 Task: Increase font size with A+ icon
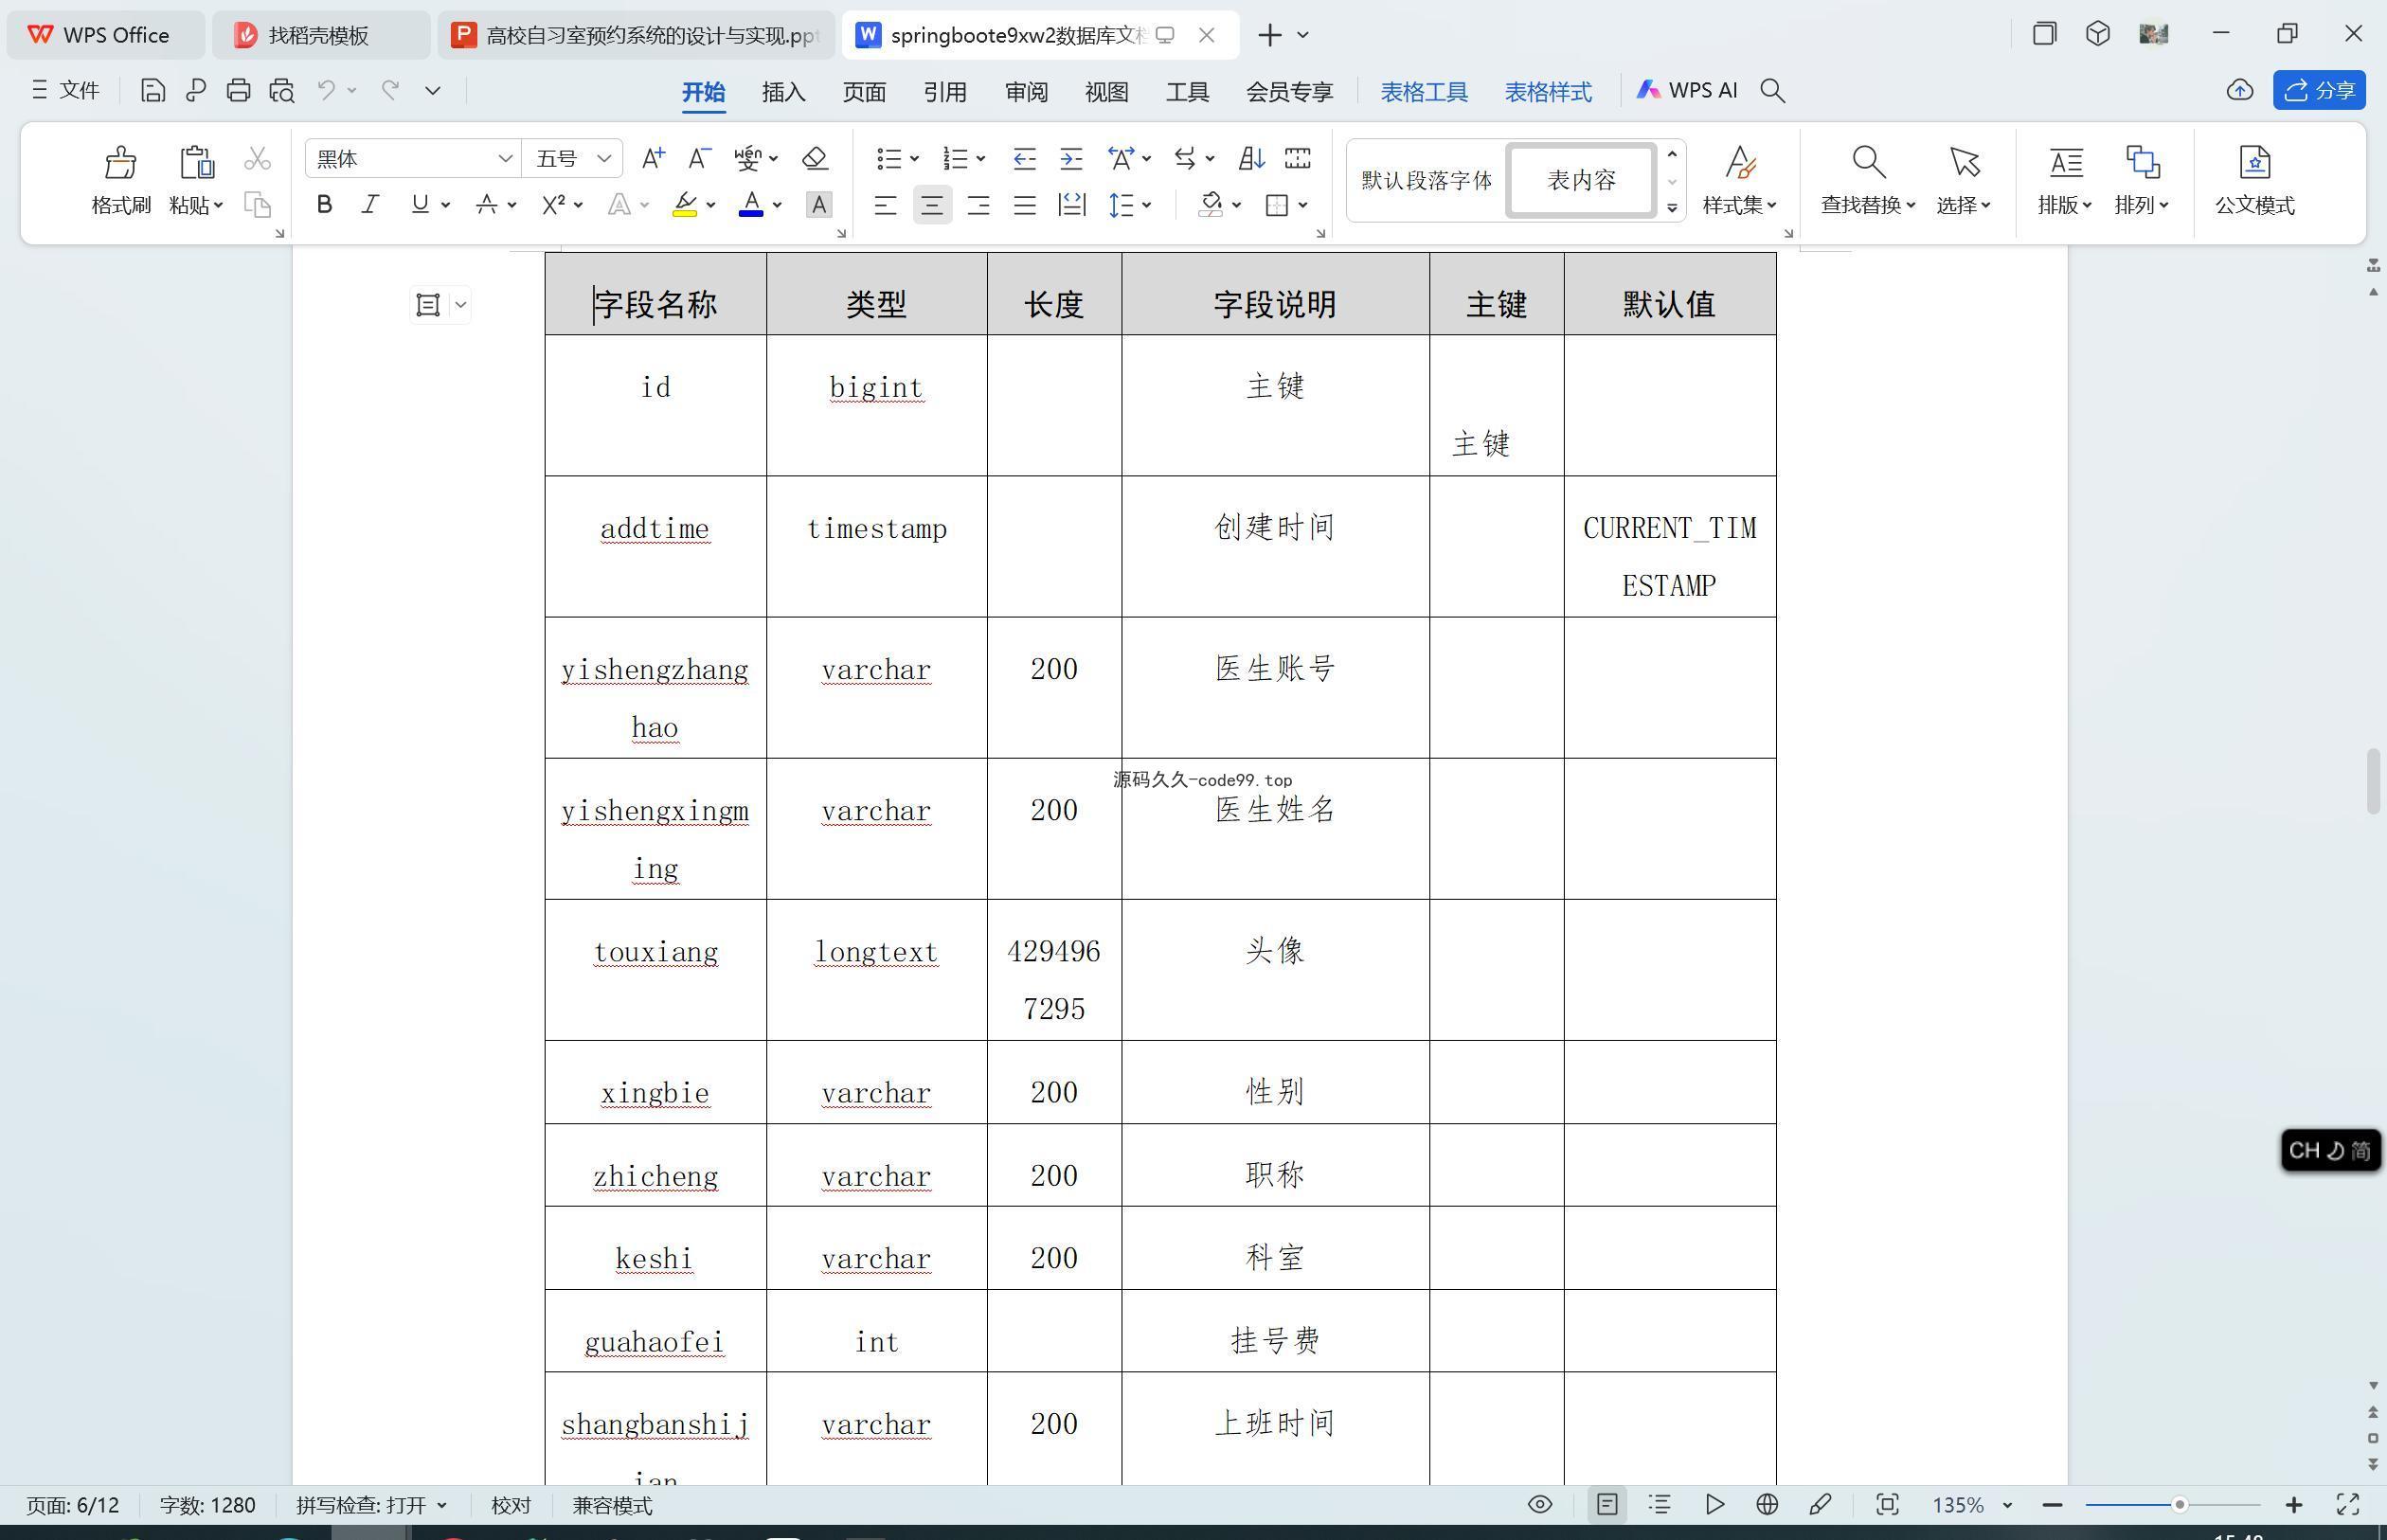[x=653, y=158]
